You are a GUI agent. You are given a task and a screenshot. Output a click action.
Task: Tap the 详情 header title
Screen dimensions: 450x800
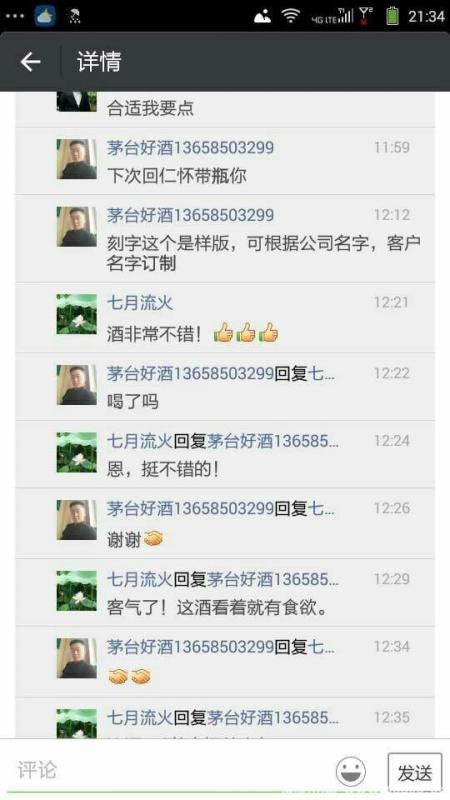point(99,62)
